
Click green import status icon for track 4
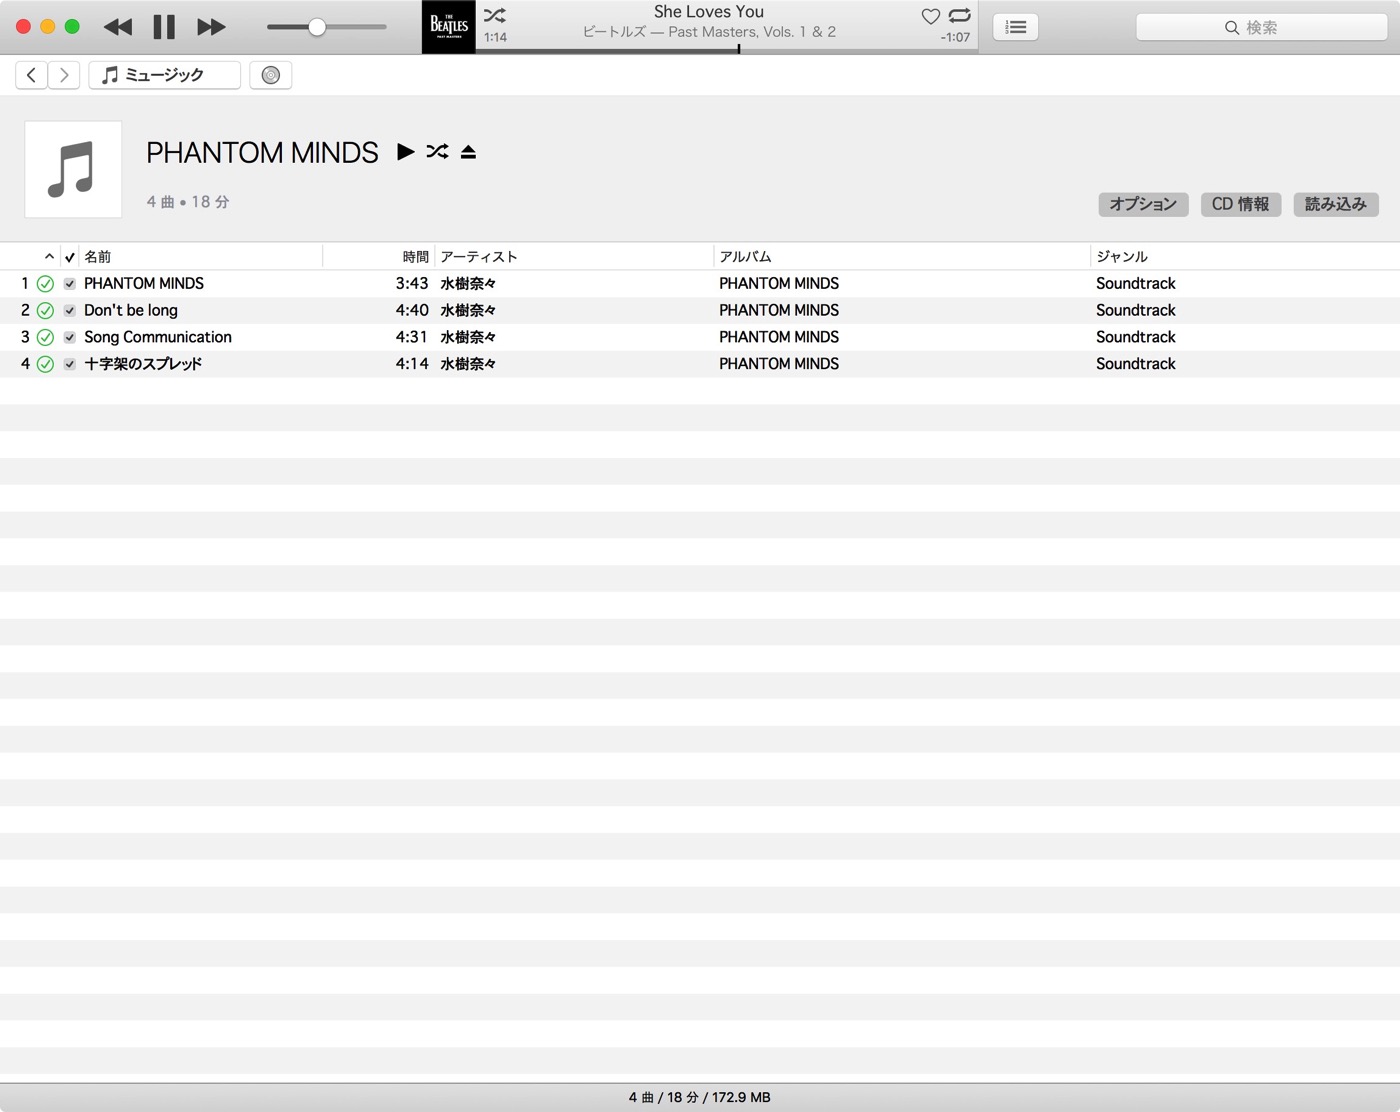(45, 364)
